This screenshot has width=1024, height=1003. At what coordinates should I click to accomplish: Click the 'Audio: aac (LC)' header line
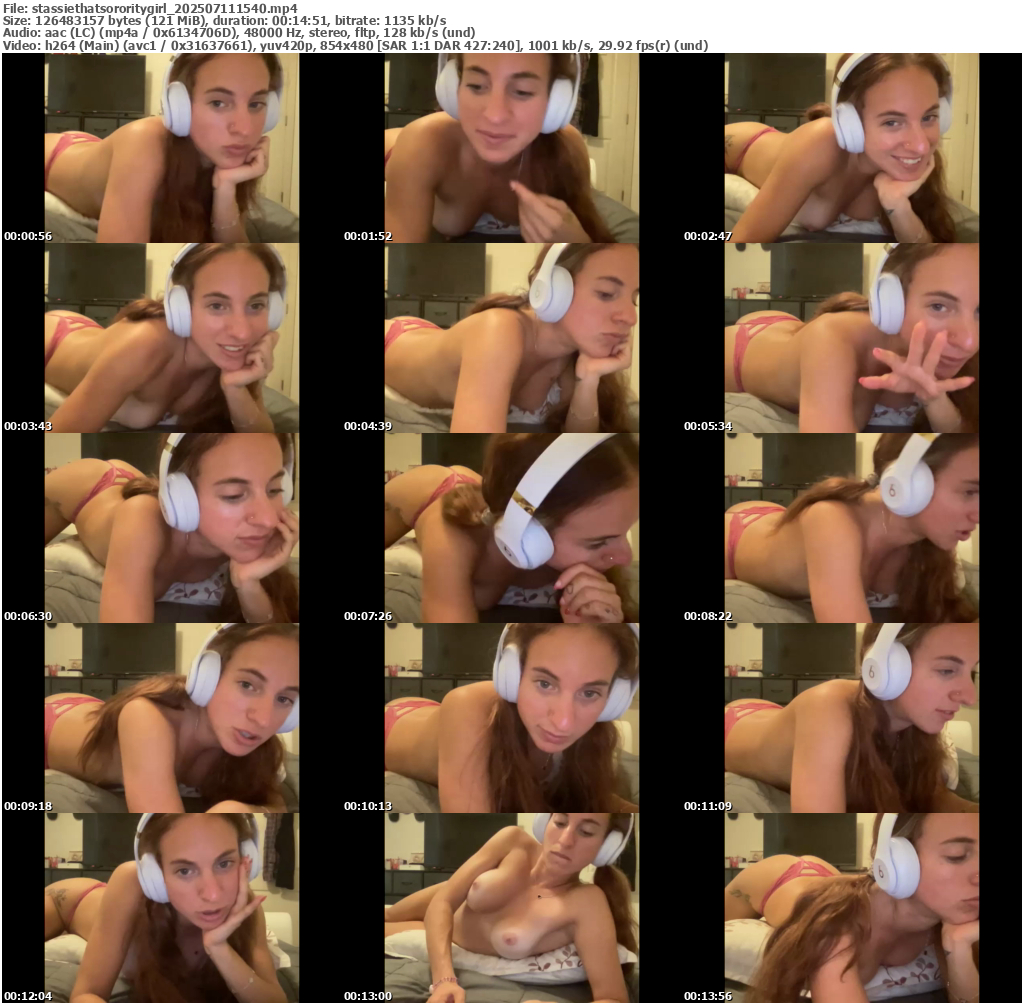click(239, 33)
